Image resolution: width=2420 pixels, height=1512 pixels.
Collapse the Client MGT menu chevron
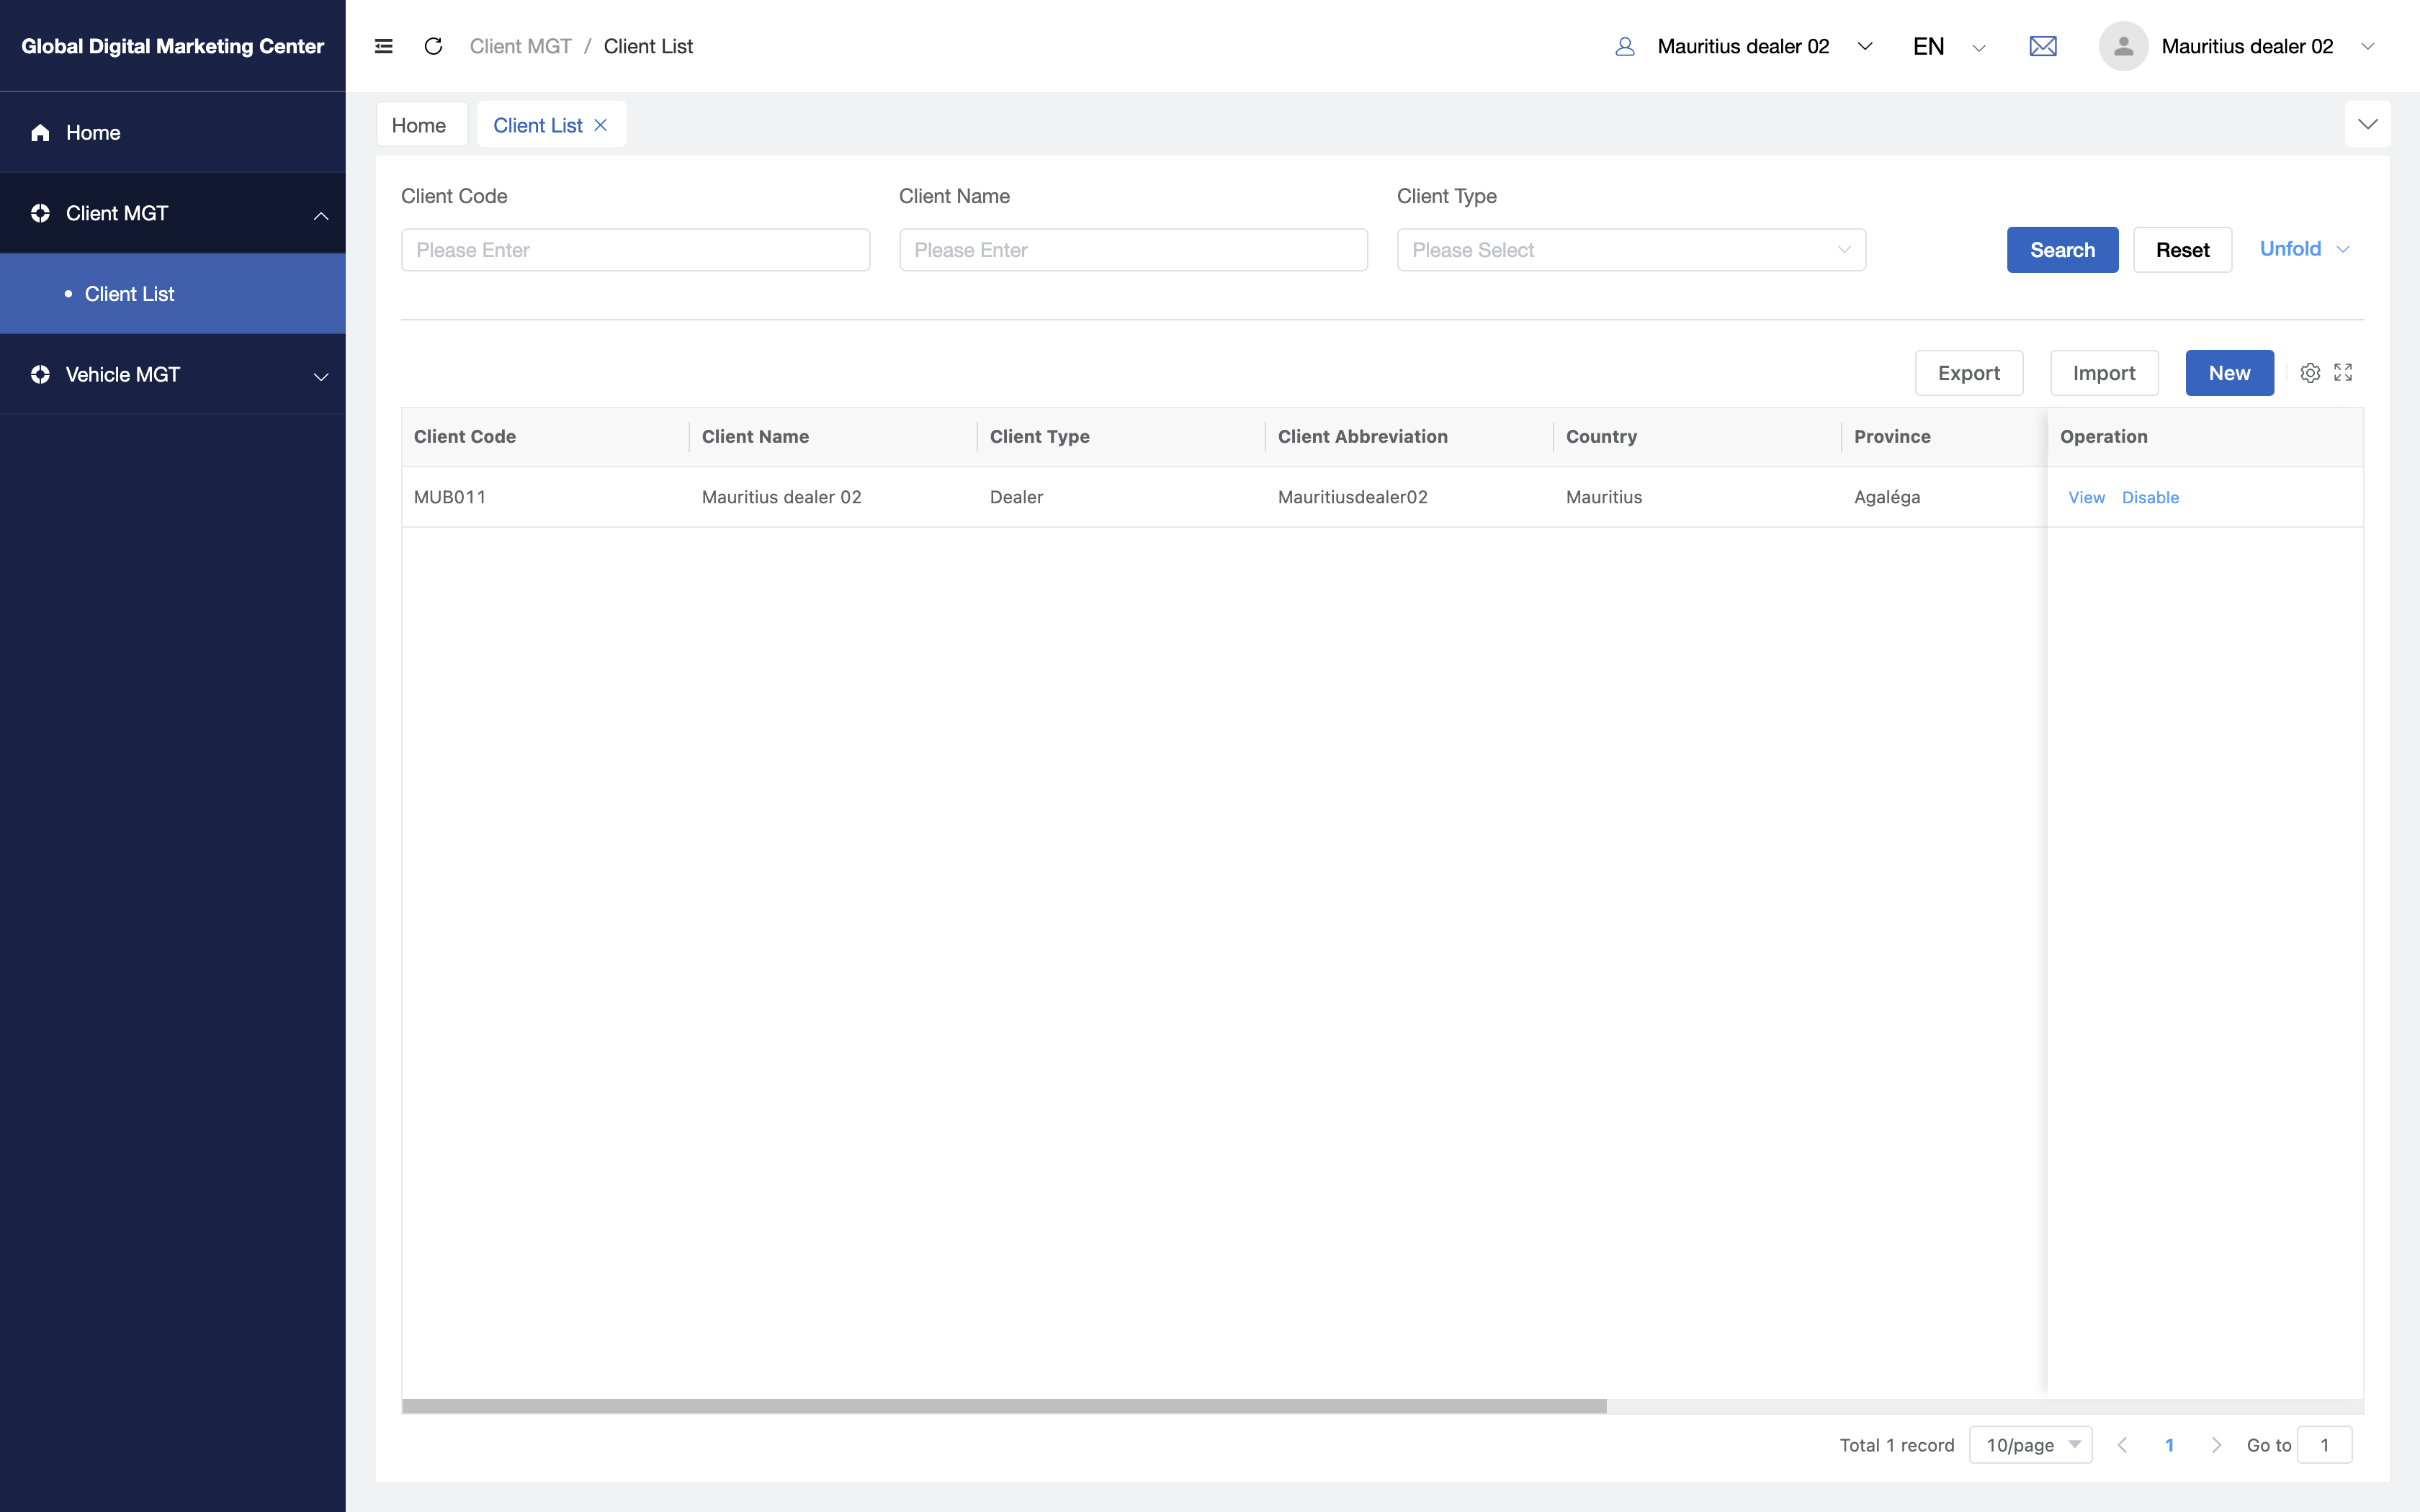(321, 215)
